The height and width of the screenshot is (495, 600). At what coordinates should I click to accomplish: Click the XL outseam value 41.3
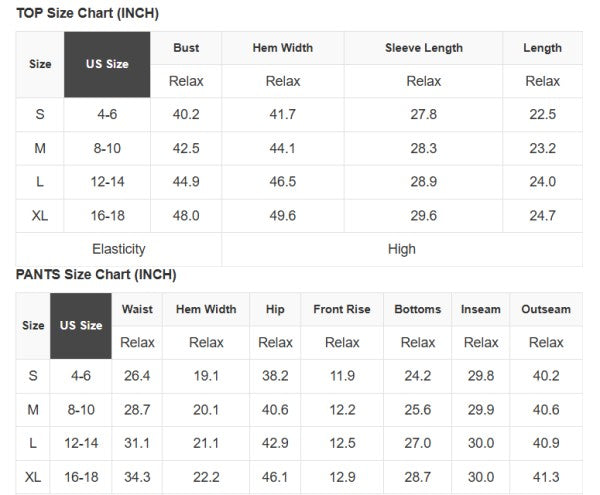point(546,477)
